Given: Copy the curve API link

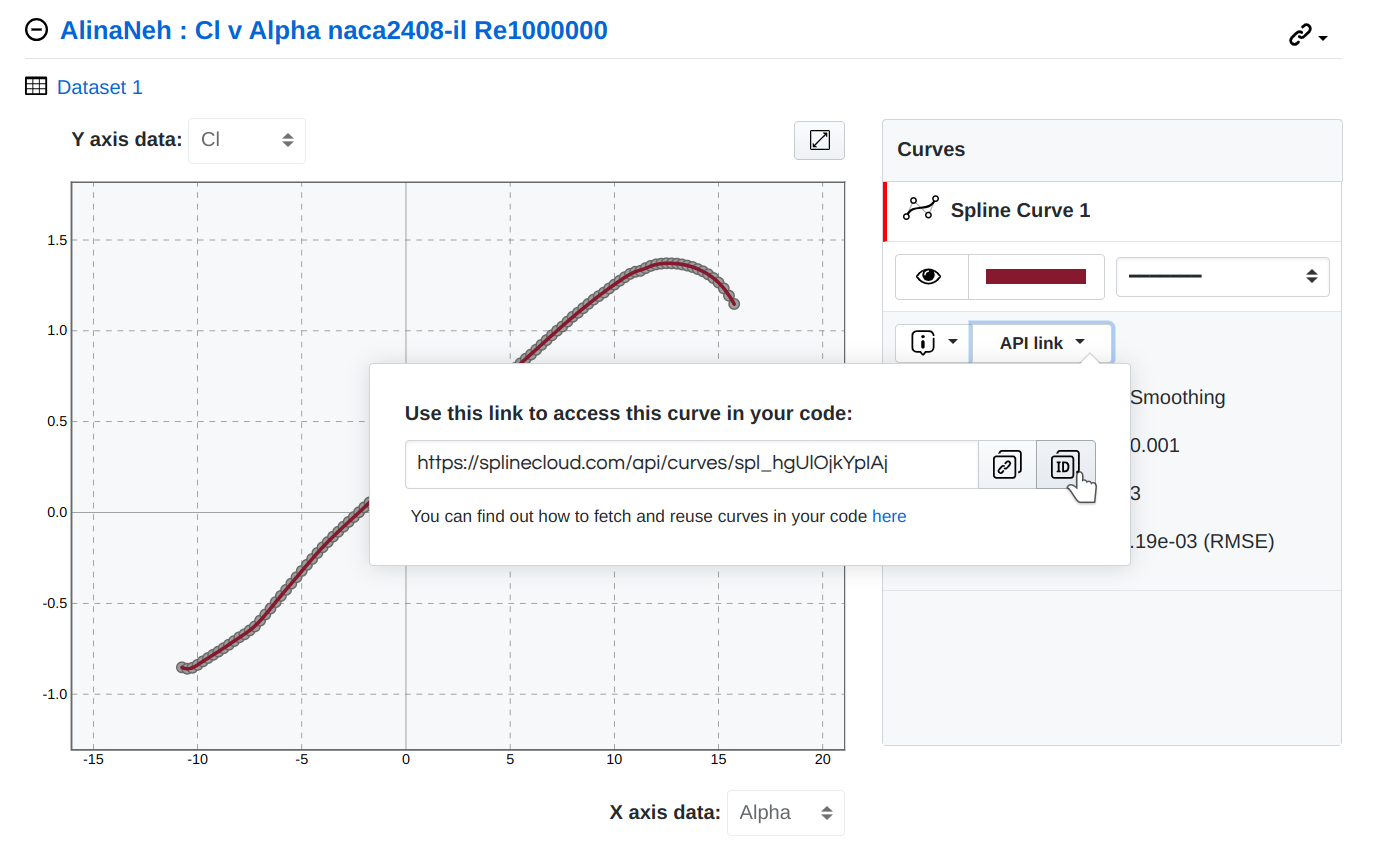Looking at the screenshot, I should point(1007,464).
